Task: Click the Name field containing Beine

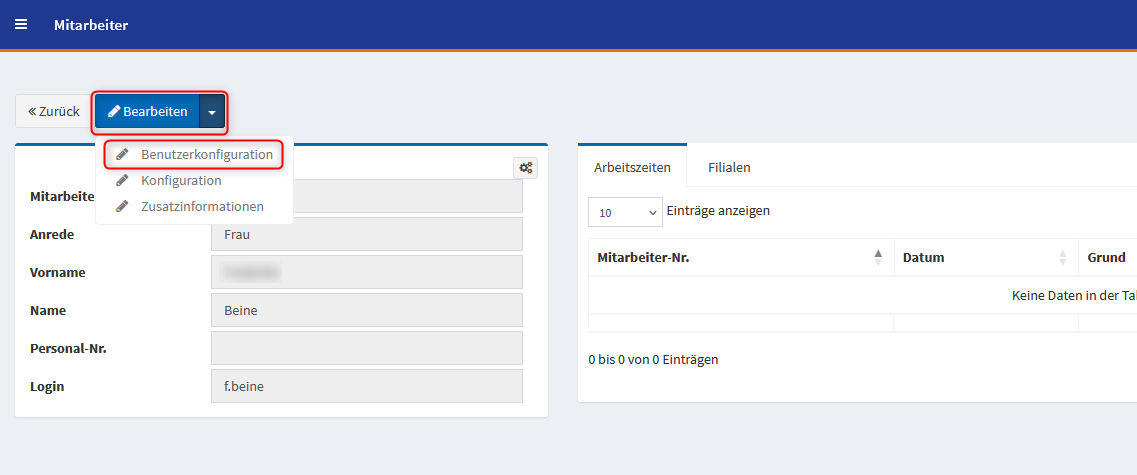Action: 367,310
